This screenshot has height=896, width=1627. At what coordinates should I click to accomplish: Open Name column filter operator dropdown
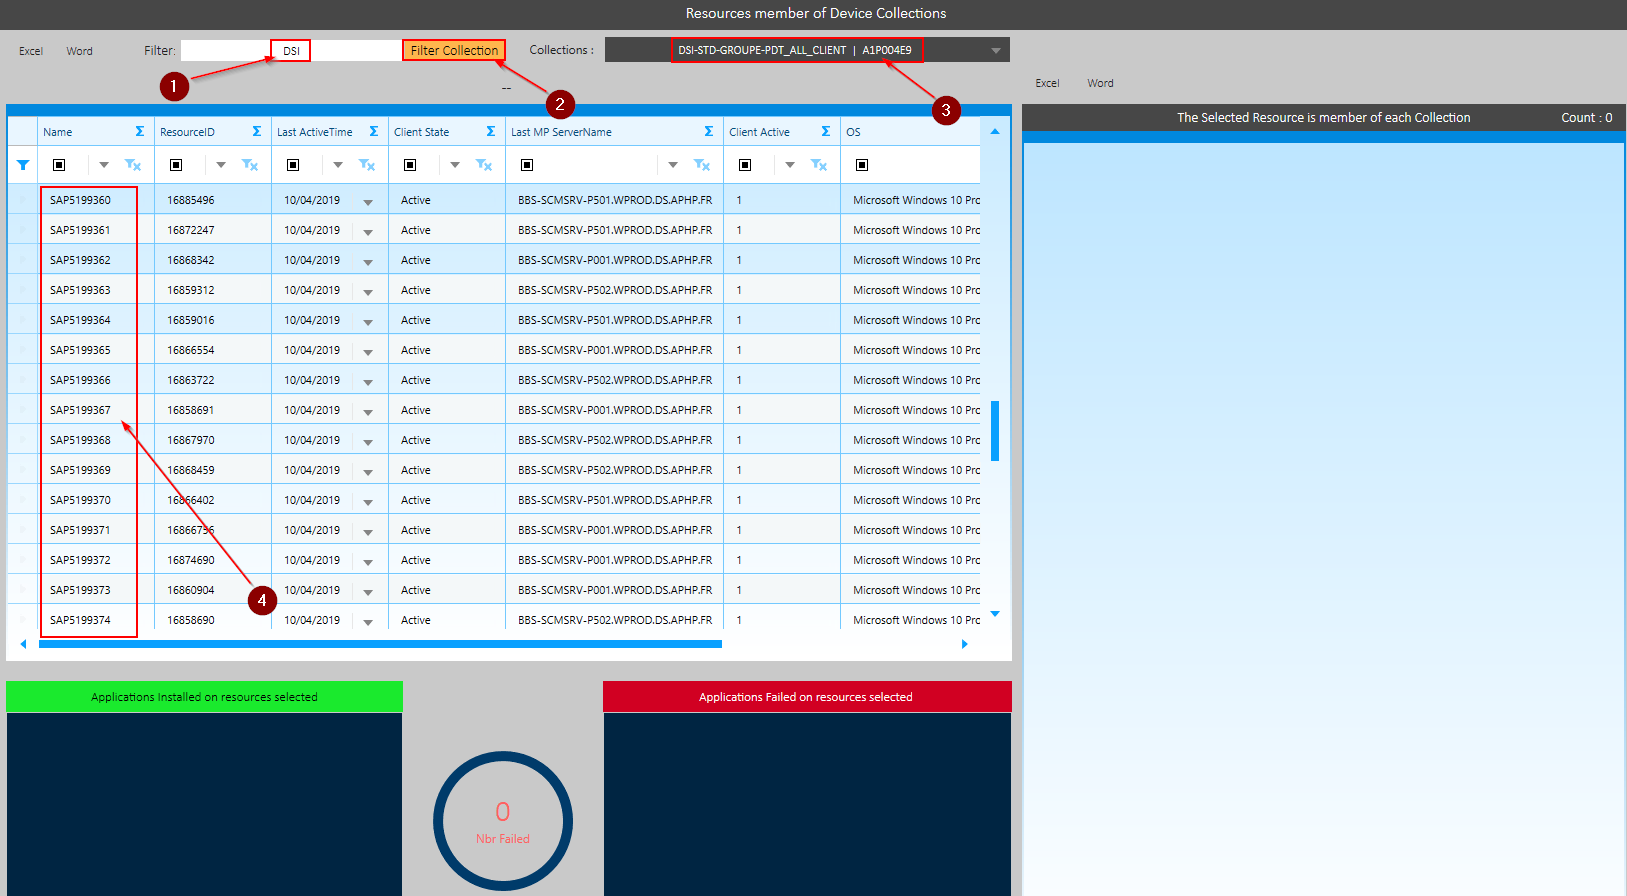[104, 165]
